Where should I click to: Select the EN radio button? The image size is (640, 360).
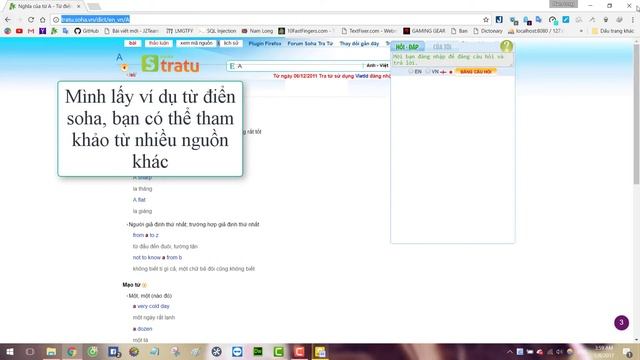[411, 71]
